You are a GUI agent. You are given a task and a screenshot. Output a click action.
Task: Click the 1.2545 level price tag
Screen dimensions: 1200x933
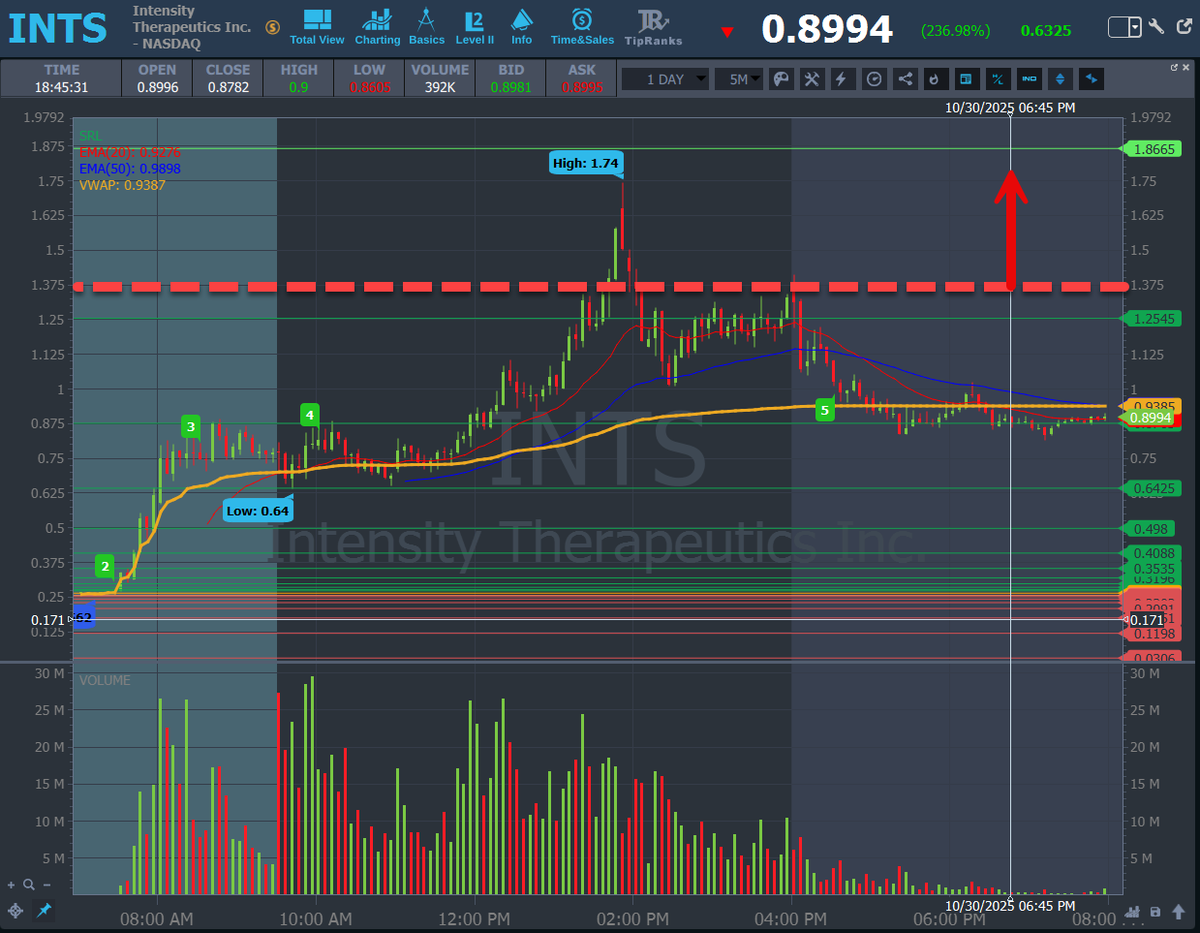[x=1153, y=319]
